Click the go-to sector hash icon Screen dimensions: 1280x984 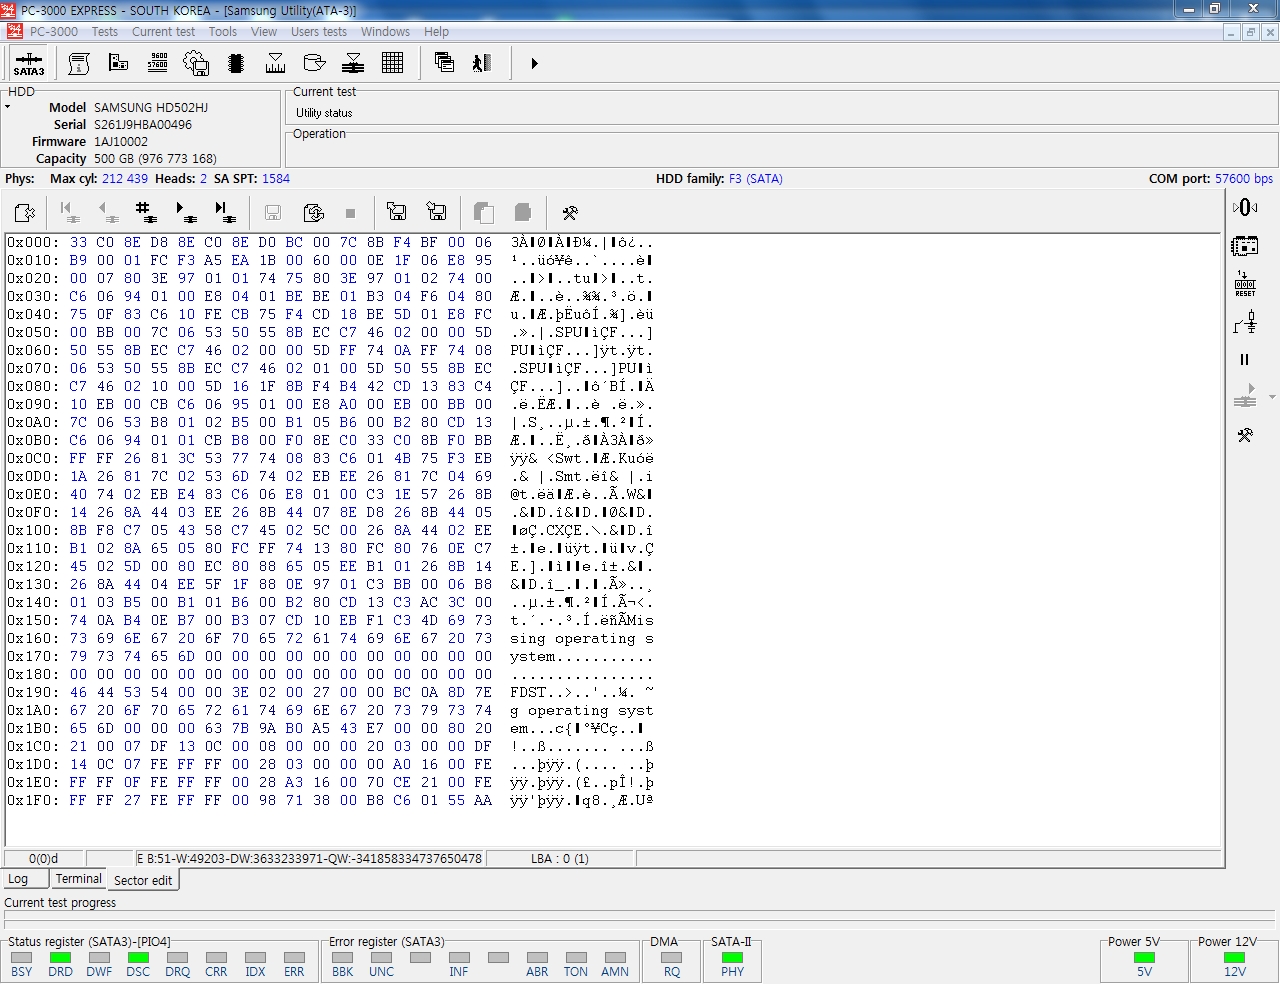point(146,212)
